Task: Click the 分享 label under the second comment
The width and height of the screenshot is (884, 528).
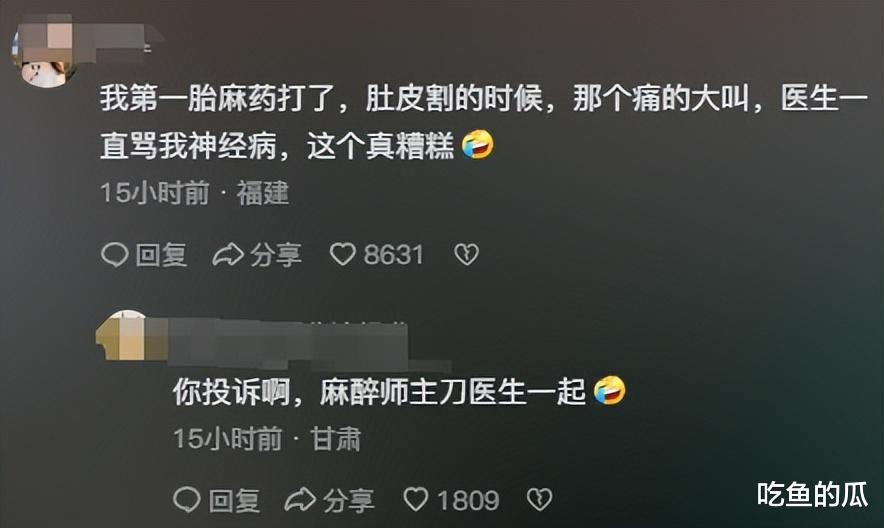Action: [348, 500]
